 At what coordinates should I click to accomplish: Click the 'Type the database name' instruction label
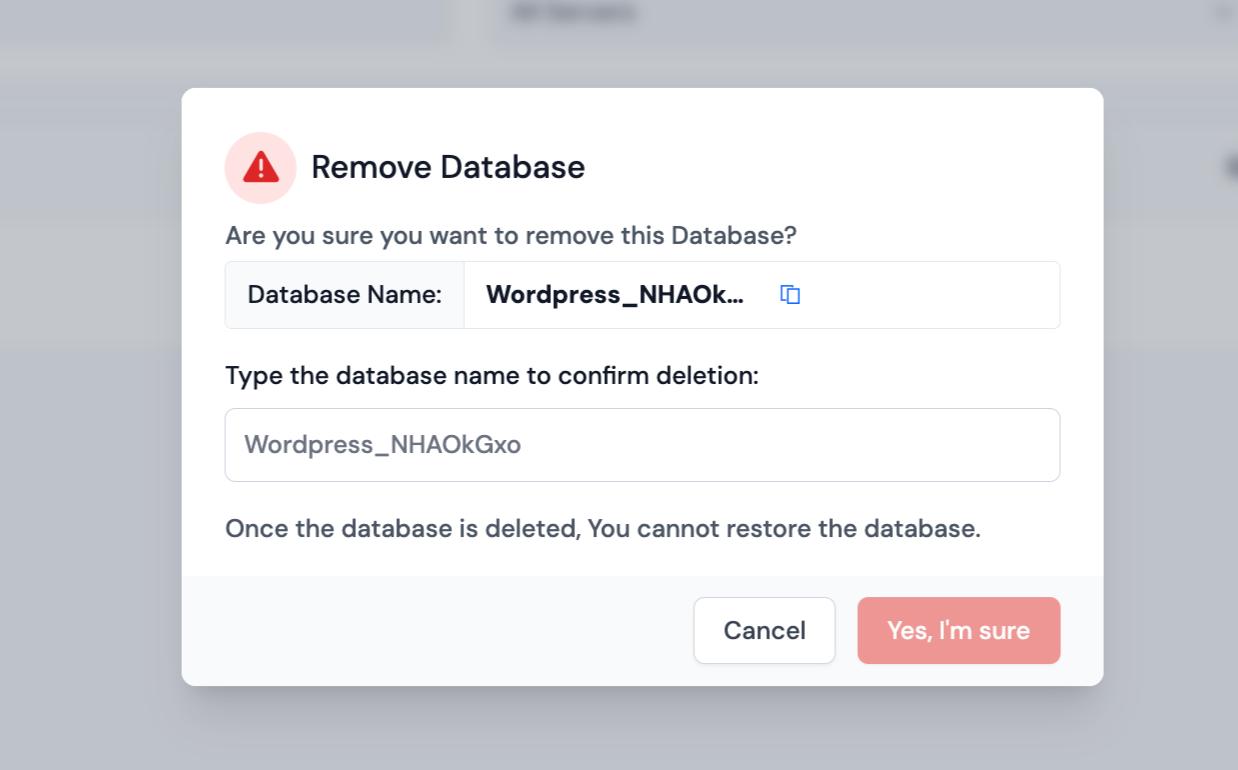pos(492,375)
